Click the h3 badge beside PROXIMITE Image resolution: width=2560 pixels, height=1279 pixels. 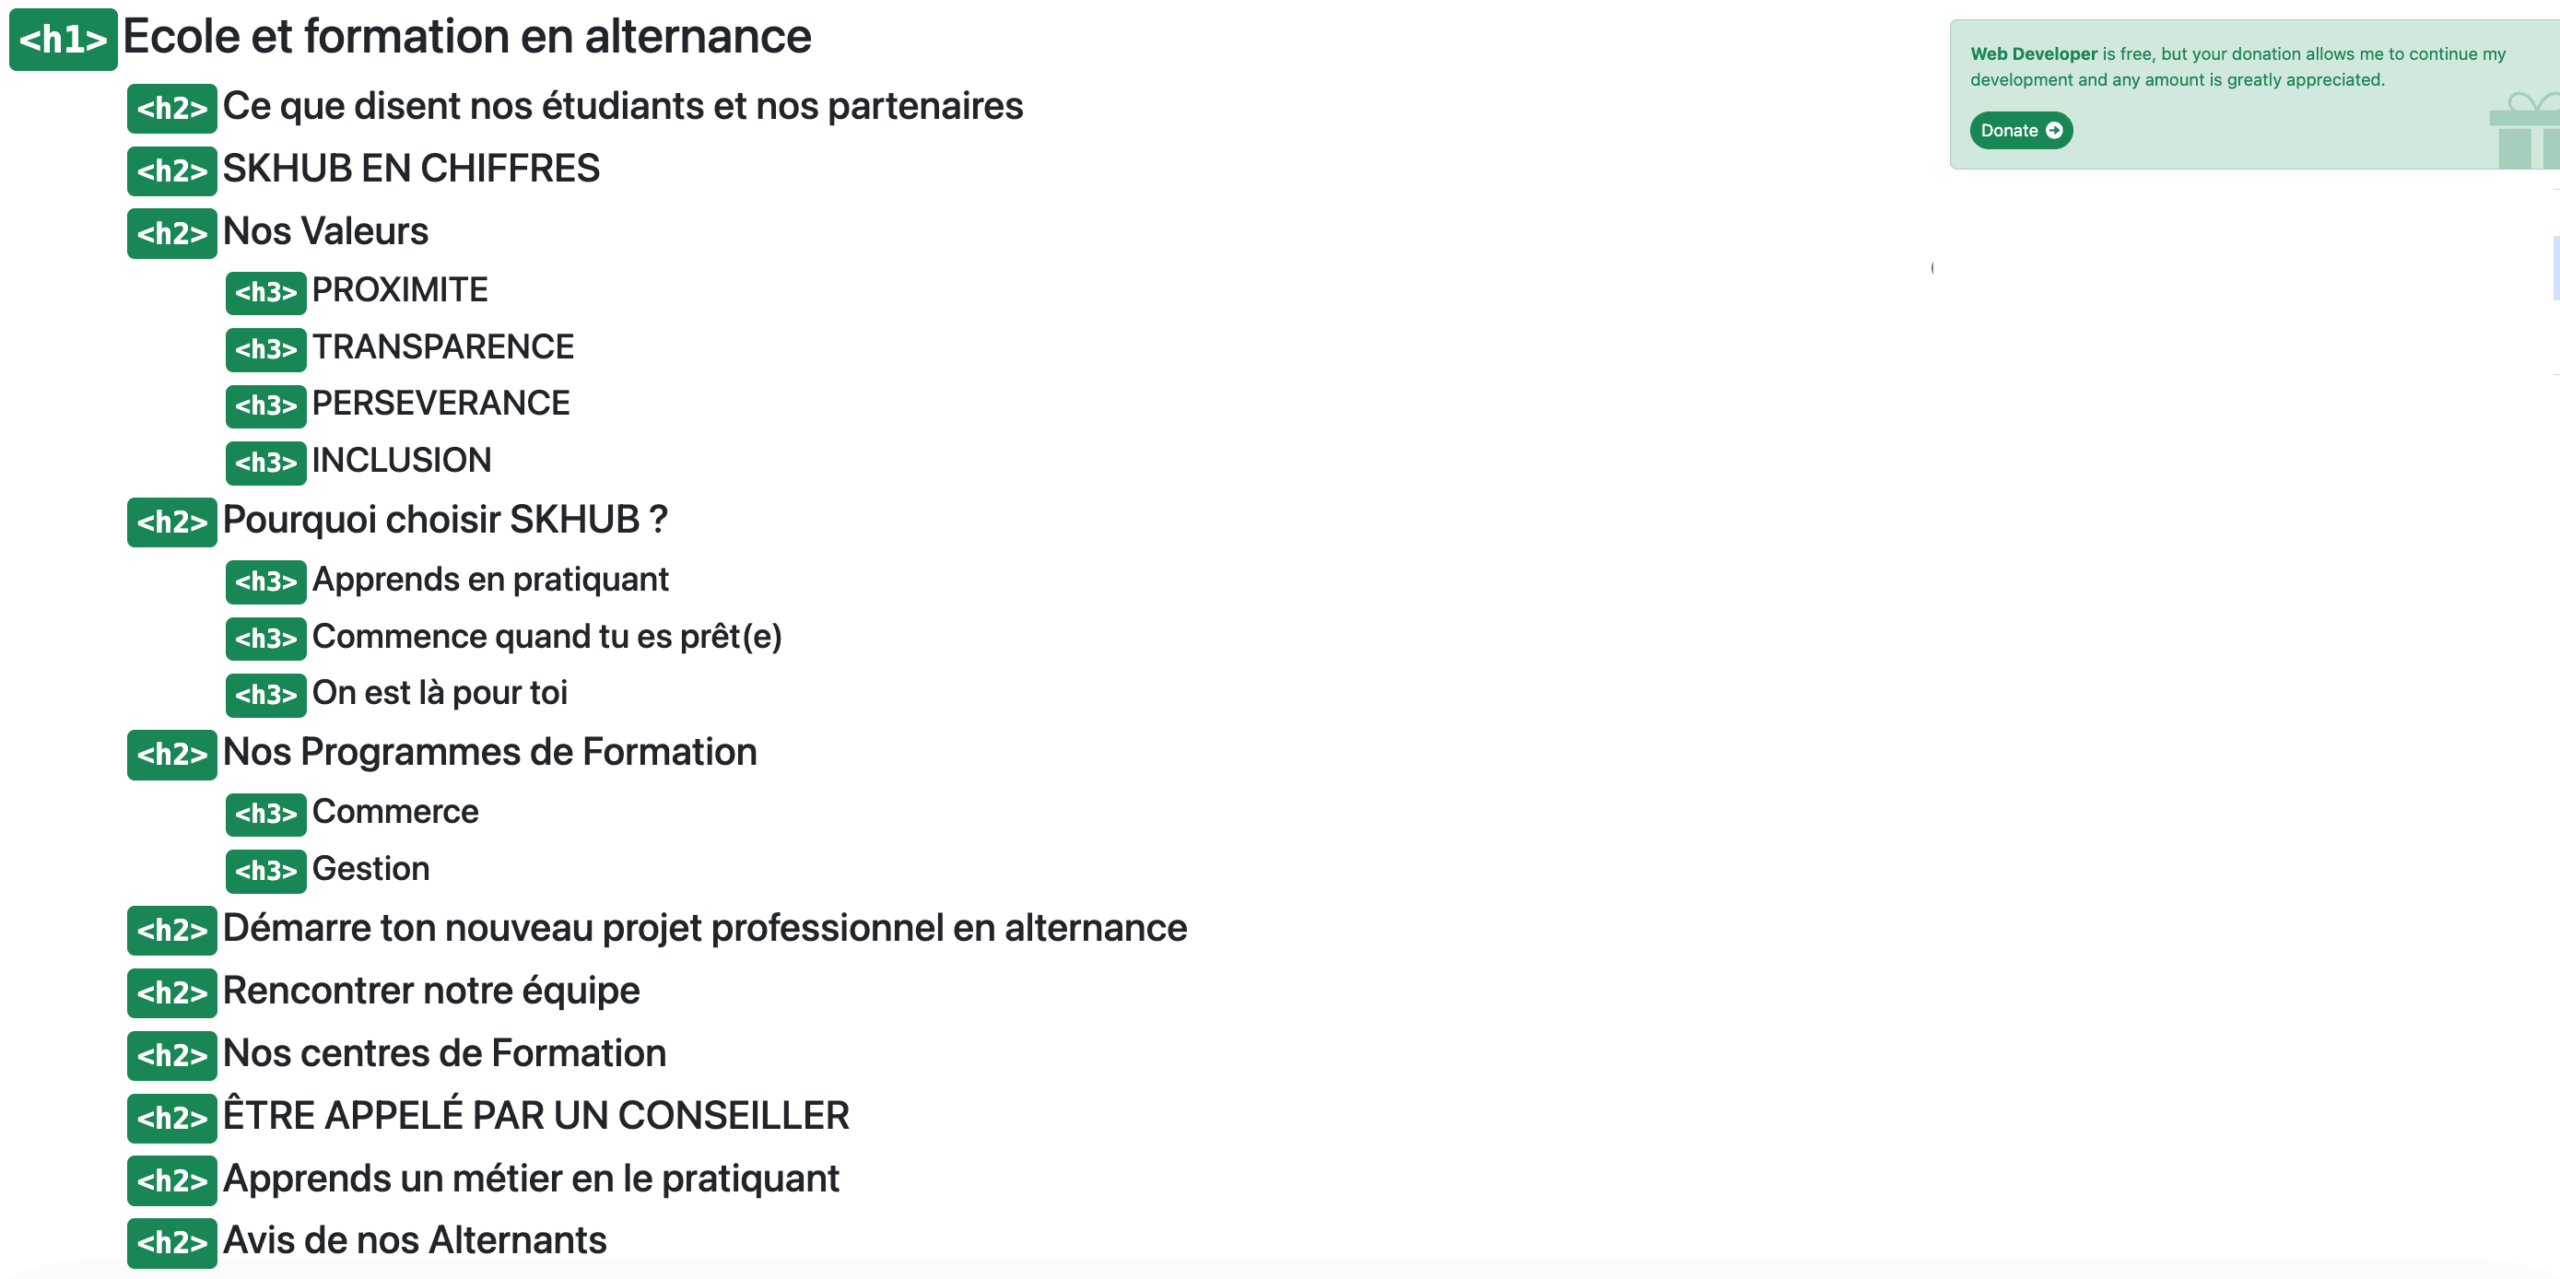click(x=266, y=293)
